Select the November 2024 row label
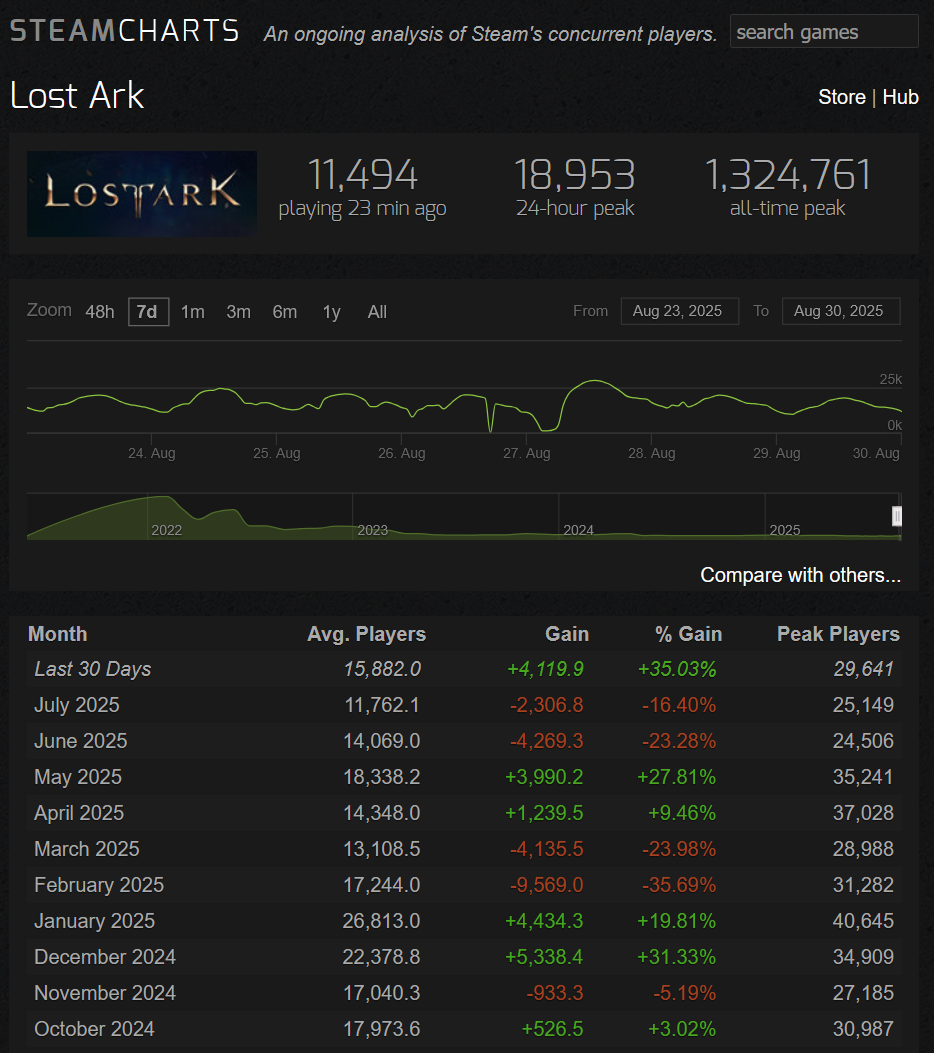Image resolution: width=934 pixels, height=1053 pixels. tap(105, 993)
